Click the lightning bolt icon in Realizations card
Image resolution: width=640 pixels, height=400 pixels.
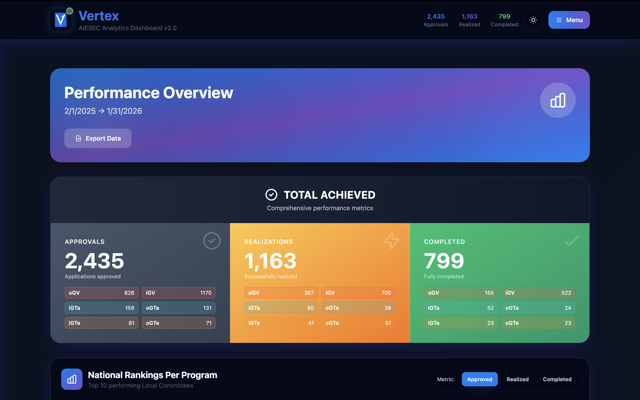pos(391,240)
